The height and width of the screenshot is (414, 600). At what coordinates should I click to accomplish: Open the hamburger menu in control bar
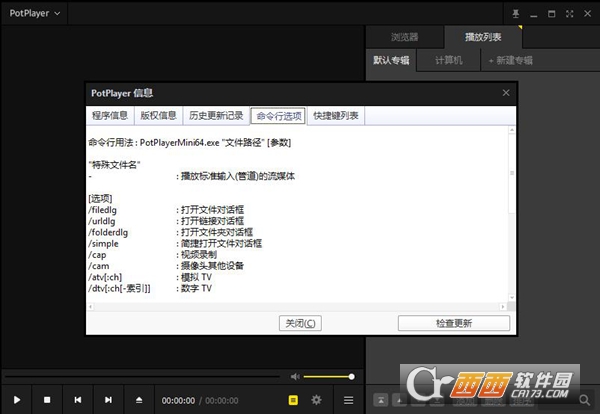pos(348,400)
